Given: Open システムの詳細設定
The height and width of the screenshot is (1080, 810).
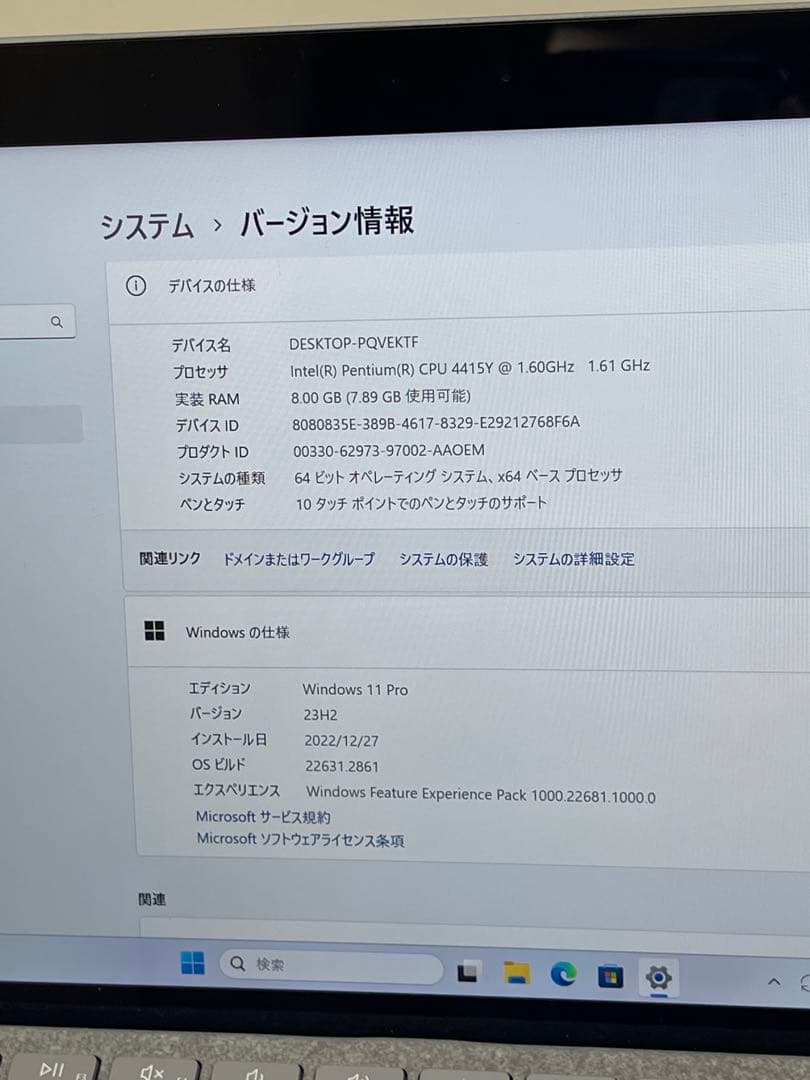Looking at the screenshot, I should 575,560.
